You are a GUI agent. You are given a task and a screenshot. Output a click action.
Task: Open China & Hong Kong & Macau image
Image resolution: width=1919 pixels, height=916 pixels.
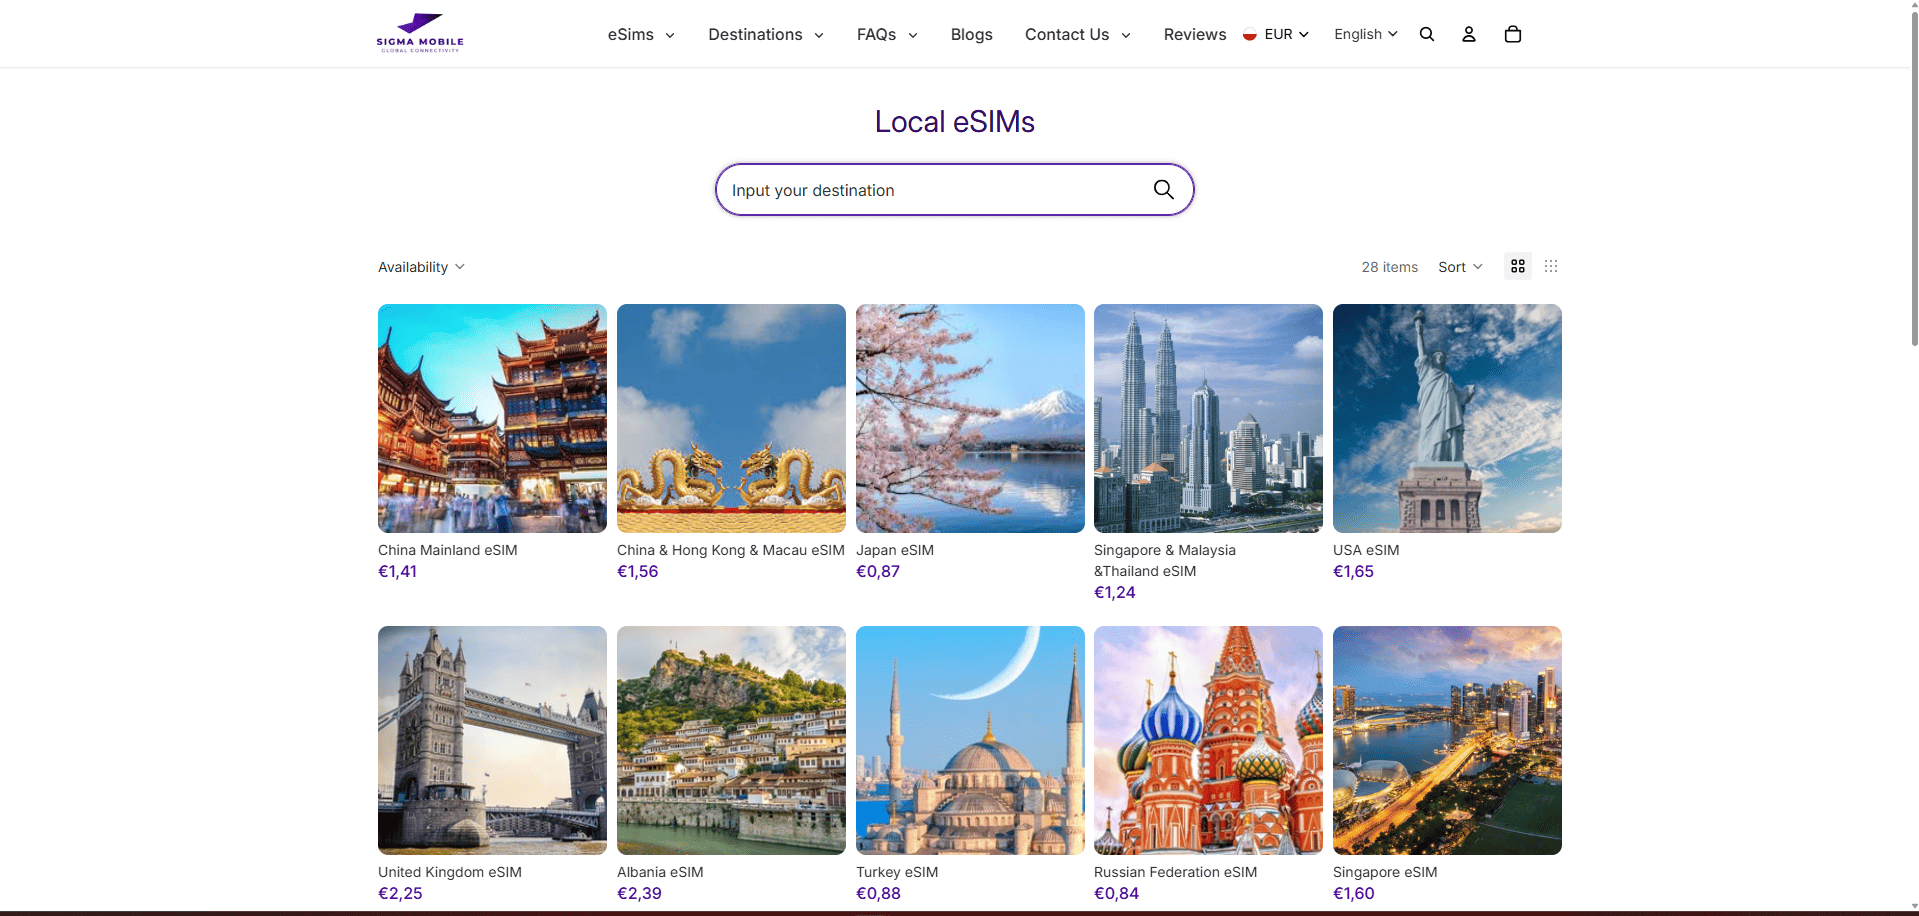(x=731, y=418)
